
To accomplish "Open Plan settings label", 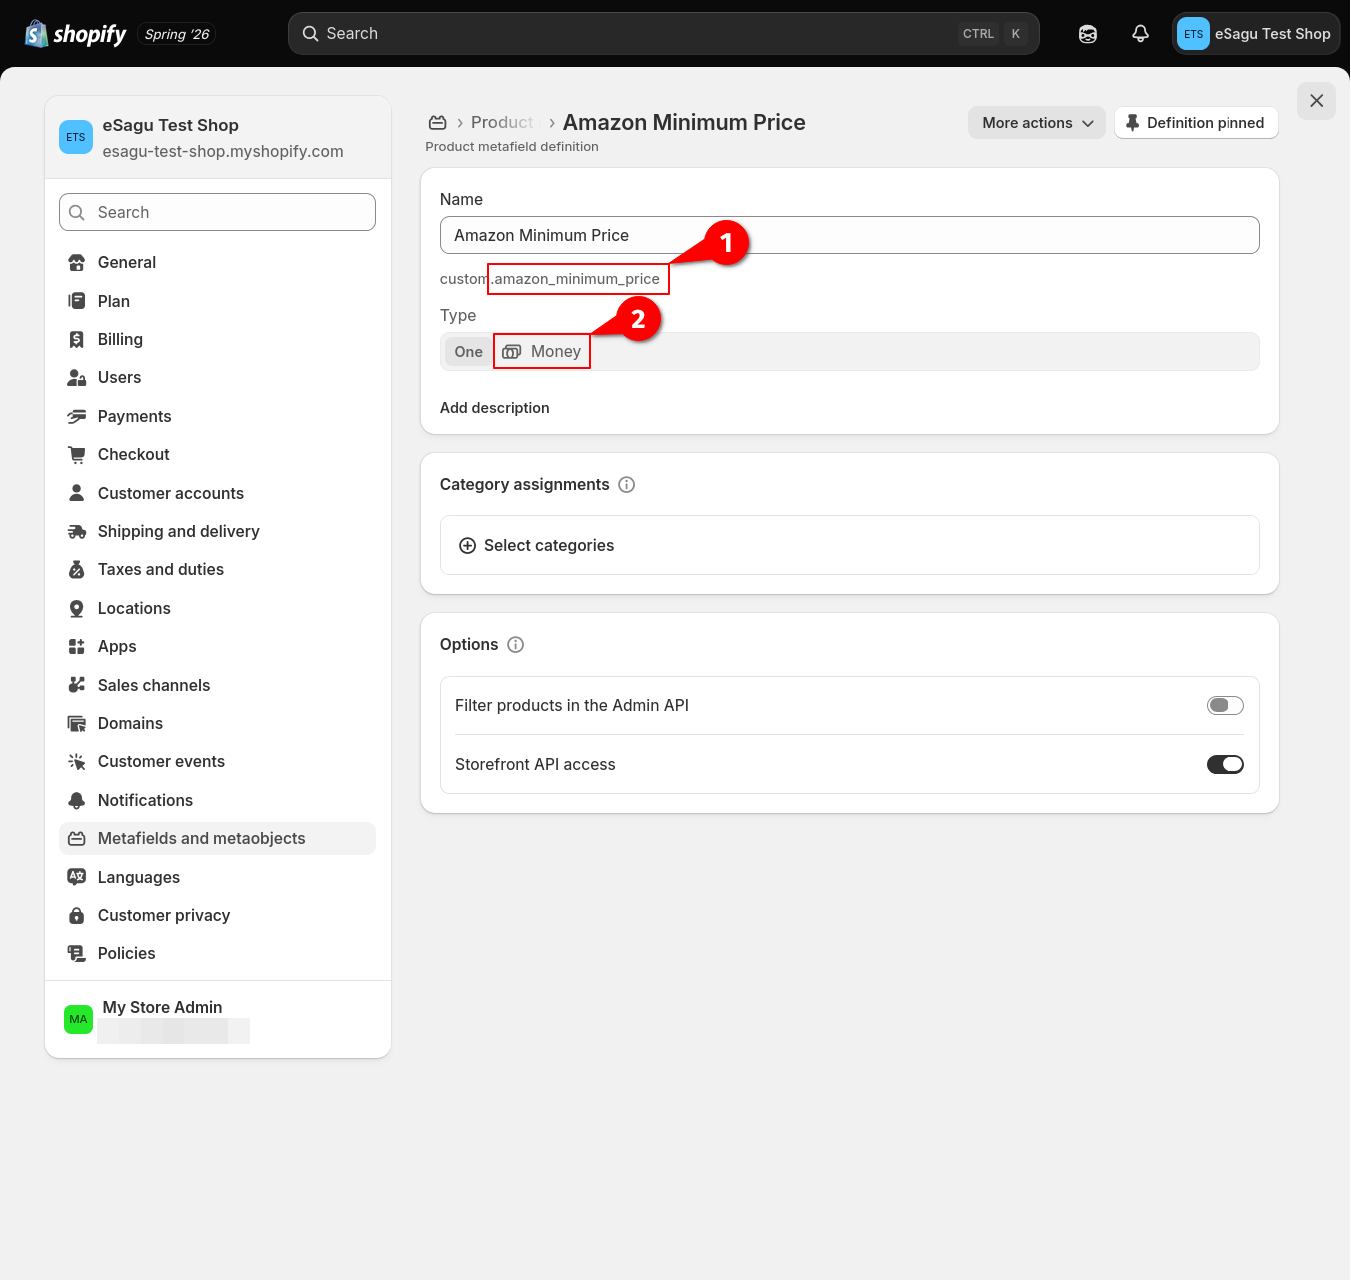I will 114,301.
